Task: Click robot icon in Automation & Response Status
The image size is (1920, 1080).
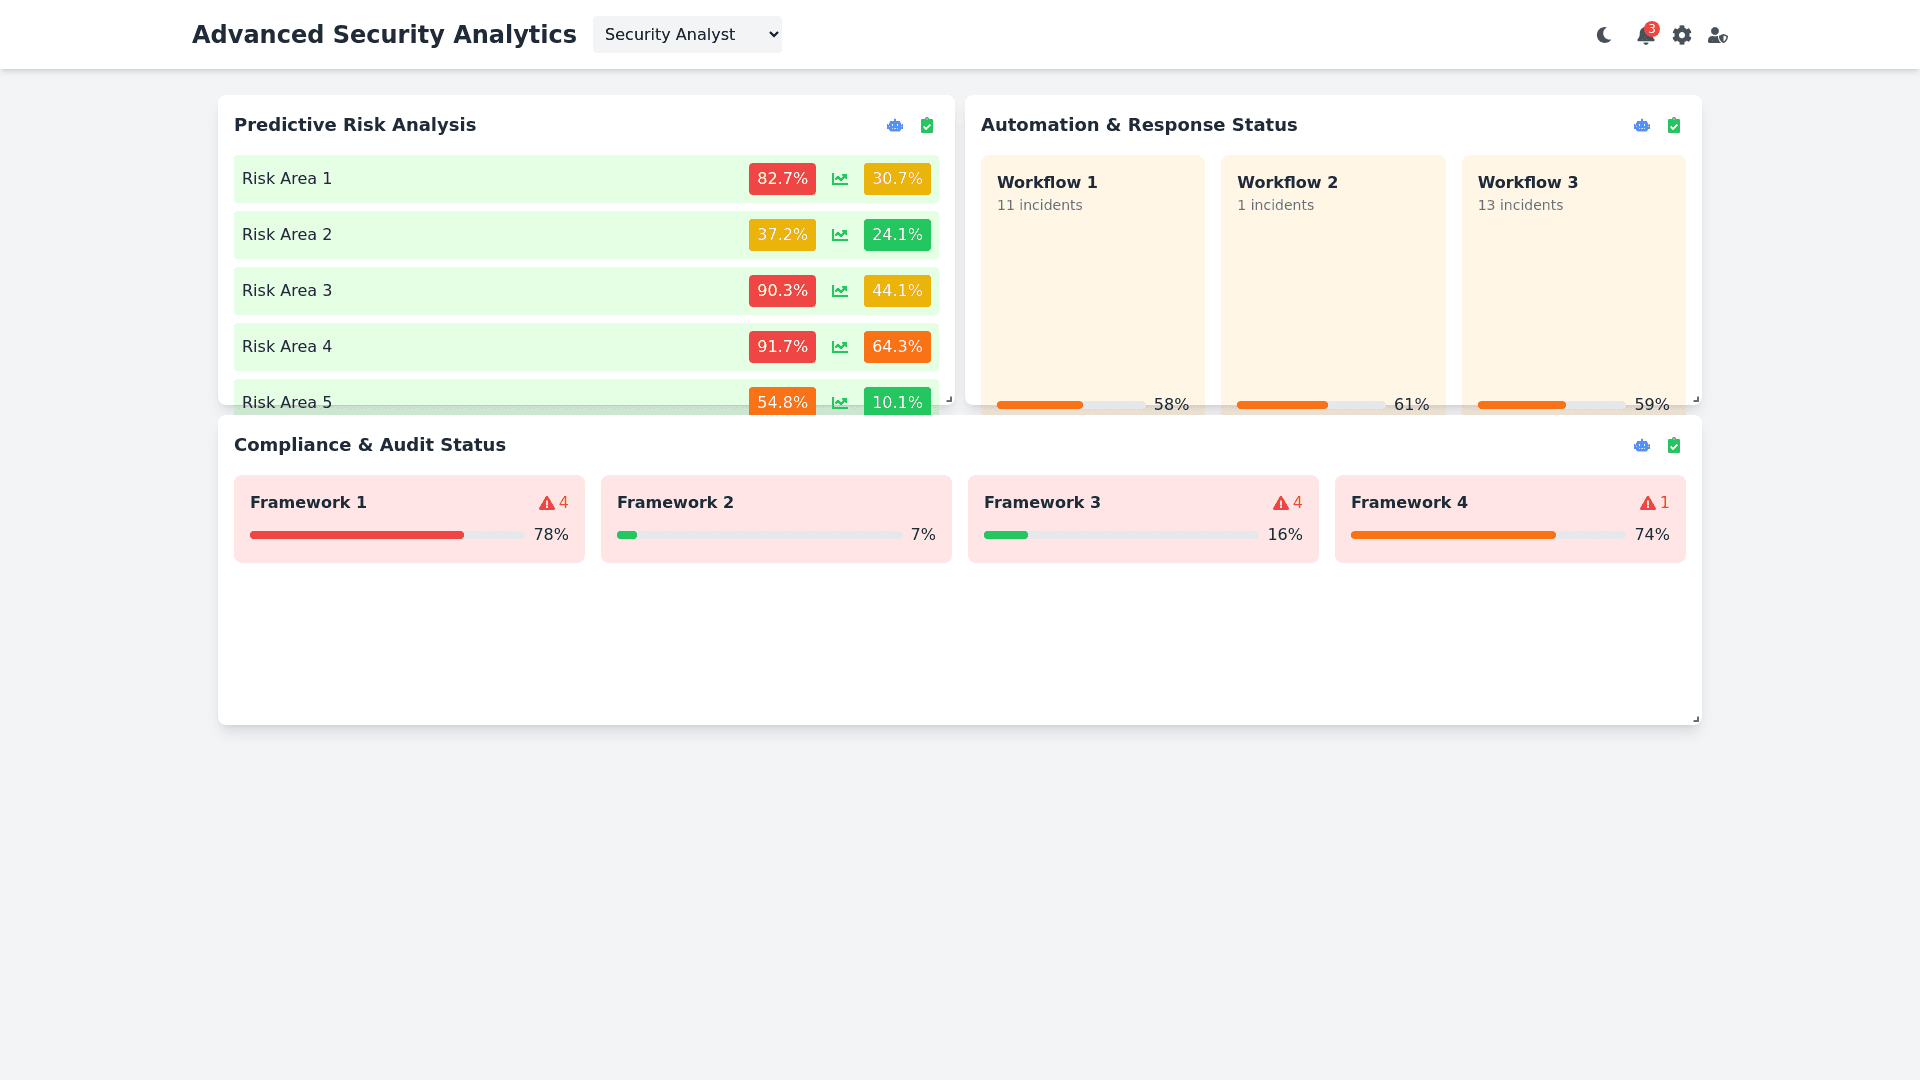Action: tap(1642, 126)
